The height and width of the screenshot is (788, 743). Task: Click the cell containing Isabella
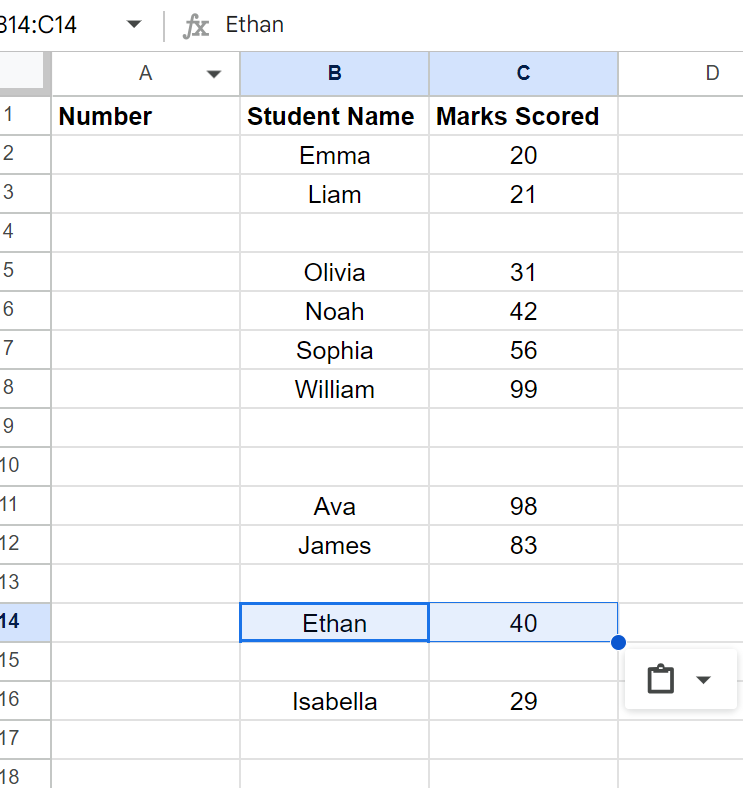(334, 701)
